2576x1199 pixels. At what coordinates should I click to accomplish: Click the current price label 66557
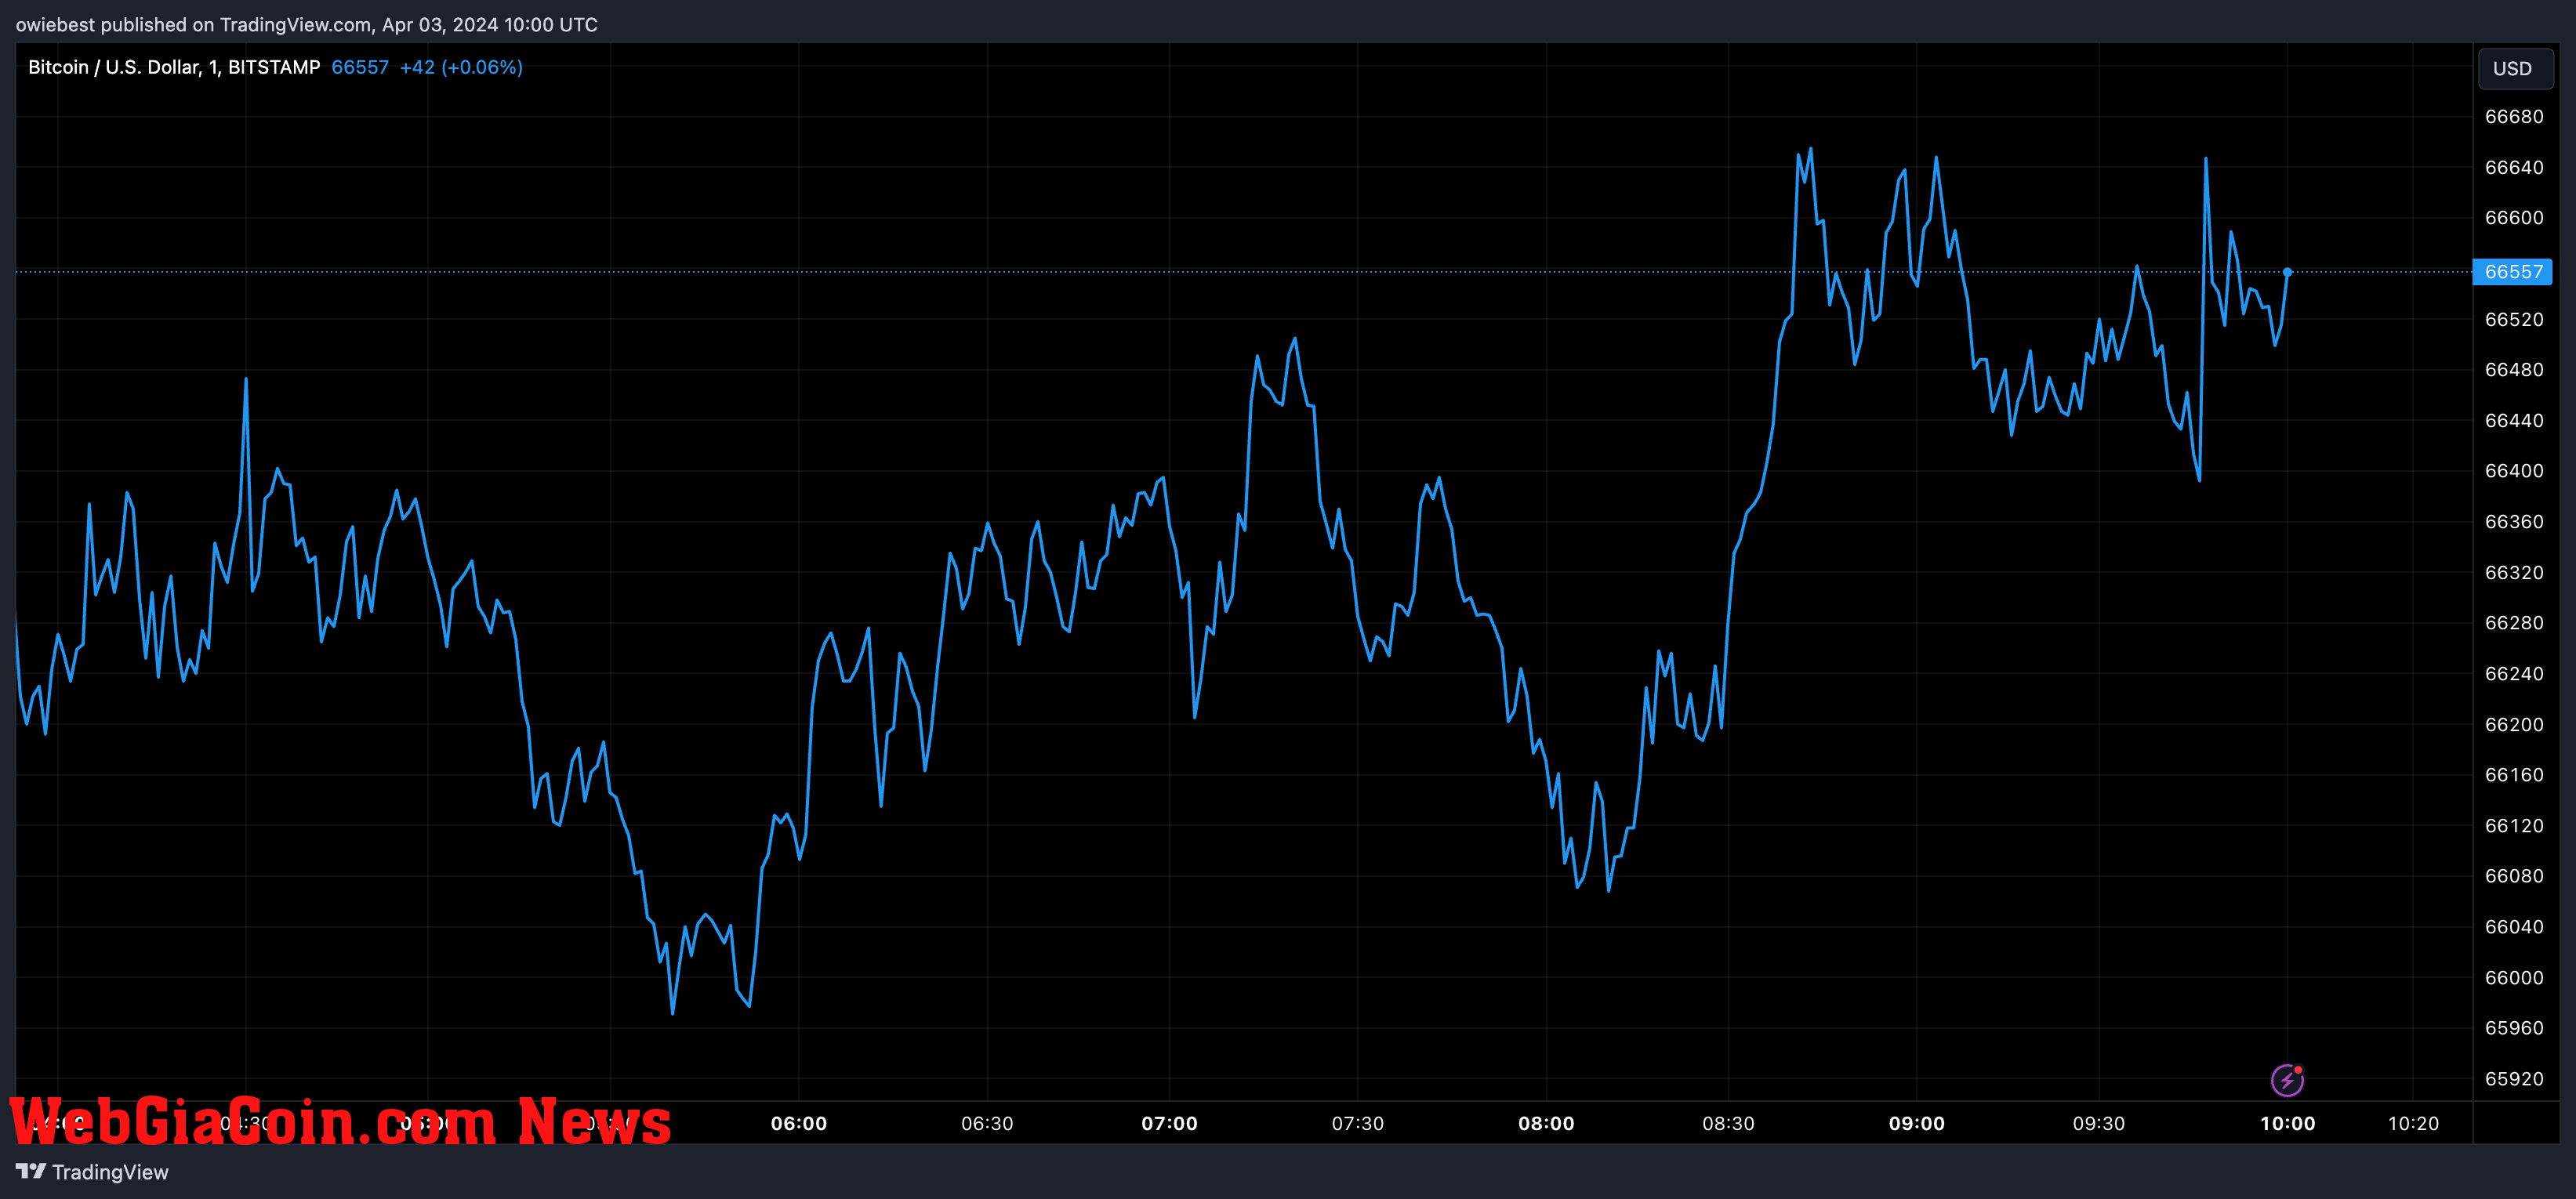pyautogui.click(x=2513, y=272)
